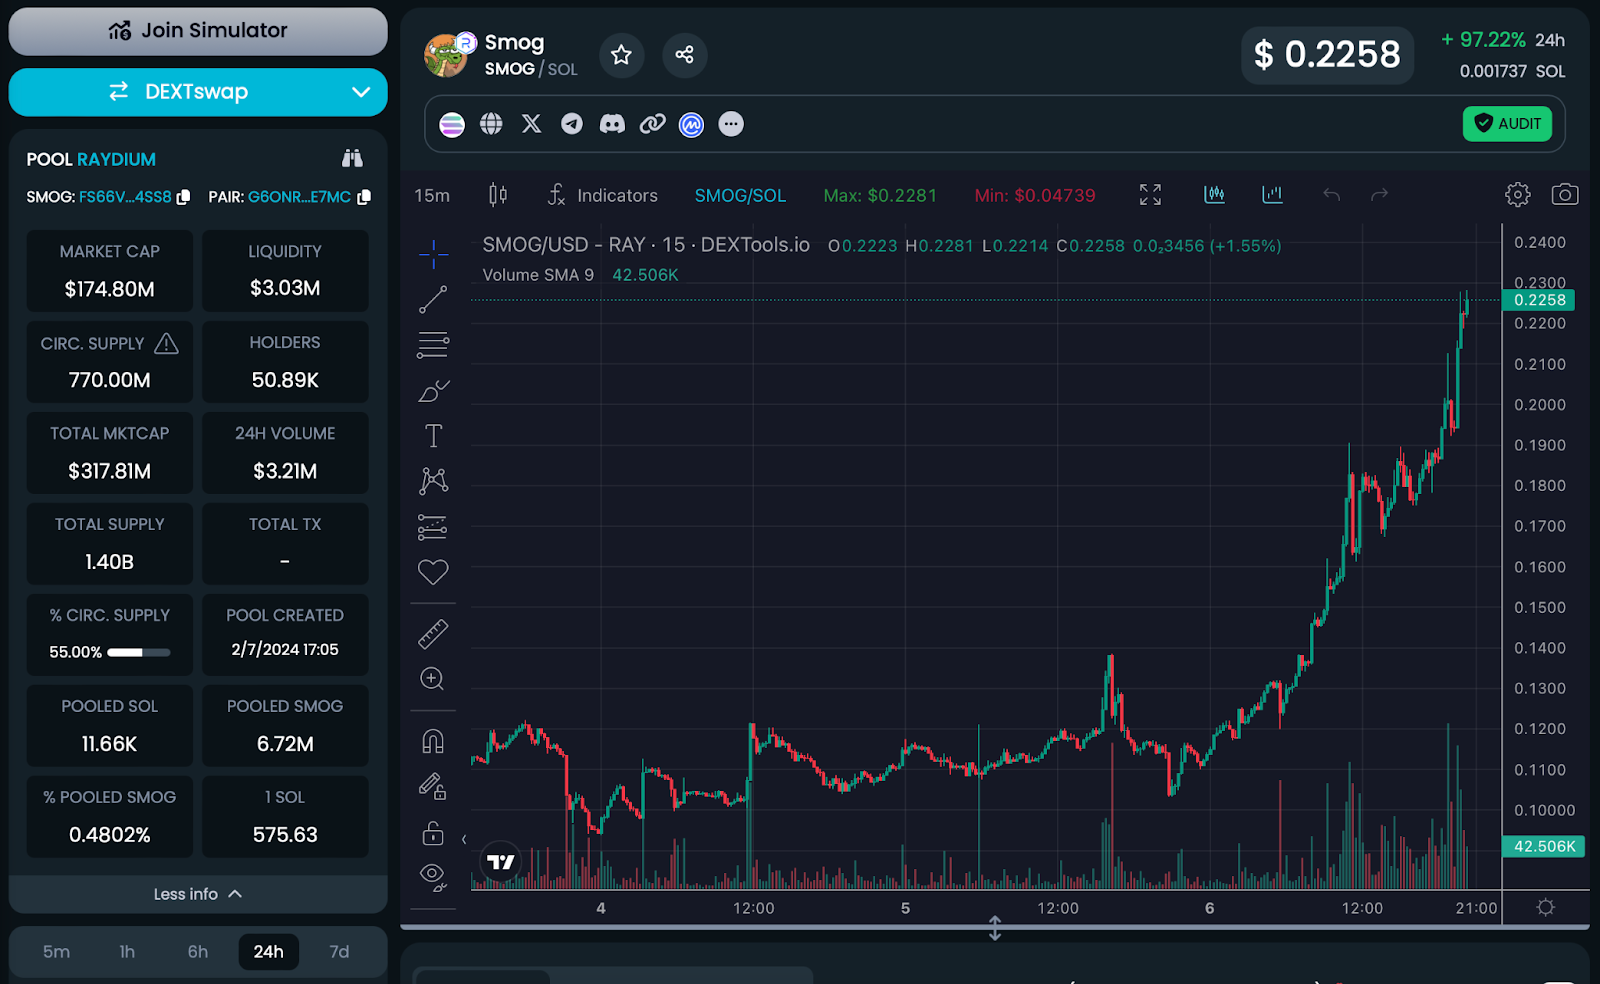This screenshot has height=984, width=1600.
Task: Click the redo arrow on chart toolbar
Action: click(x=1379, y=195)
